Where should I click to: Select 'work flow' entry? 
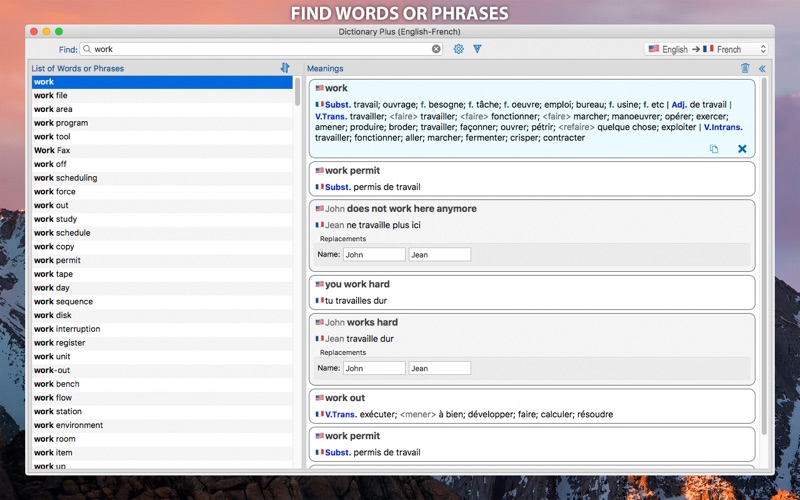pos(162,398)
